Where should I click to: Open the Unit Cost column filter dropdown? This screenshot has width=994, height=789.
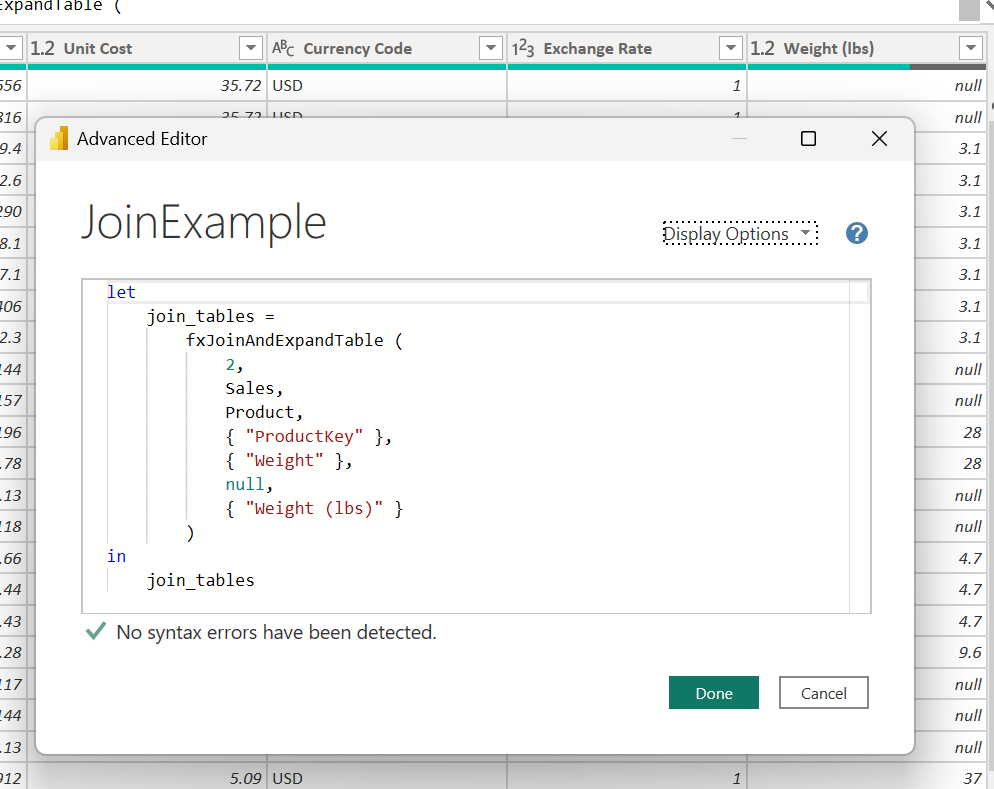tap(250, 48)
